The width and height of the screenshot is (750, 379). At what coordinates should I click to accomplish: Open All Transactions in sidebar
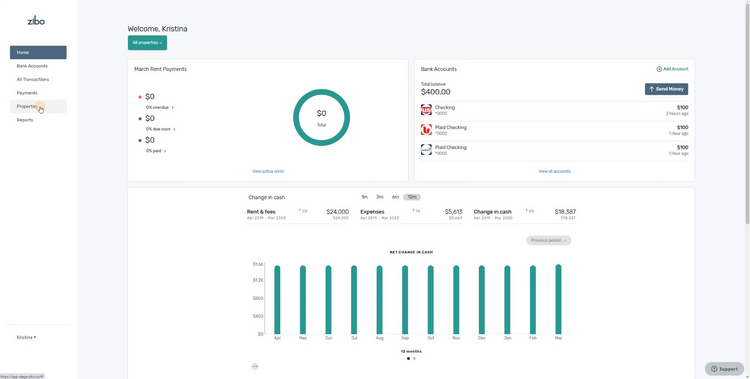point(38,79)
